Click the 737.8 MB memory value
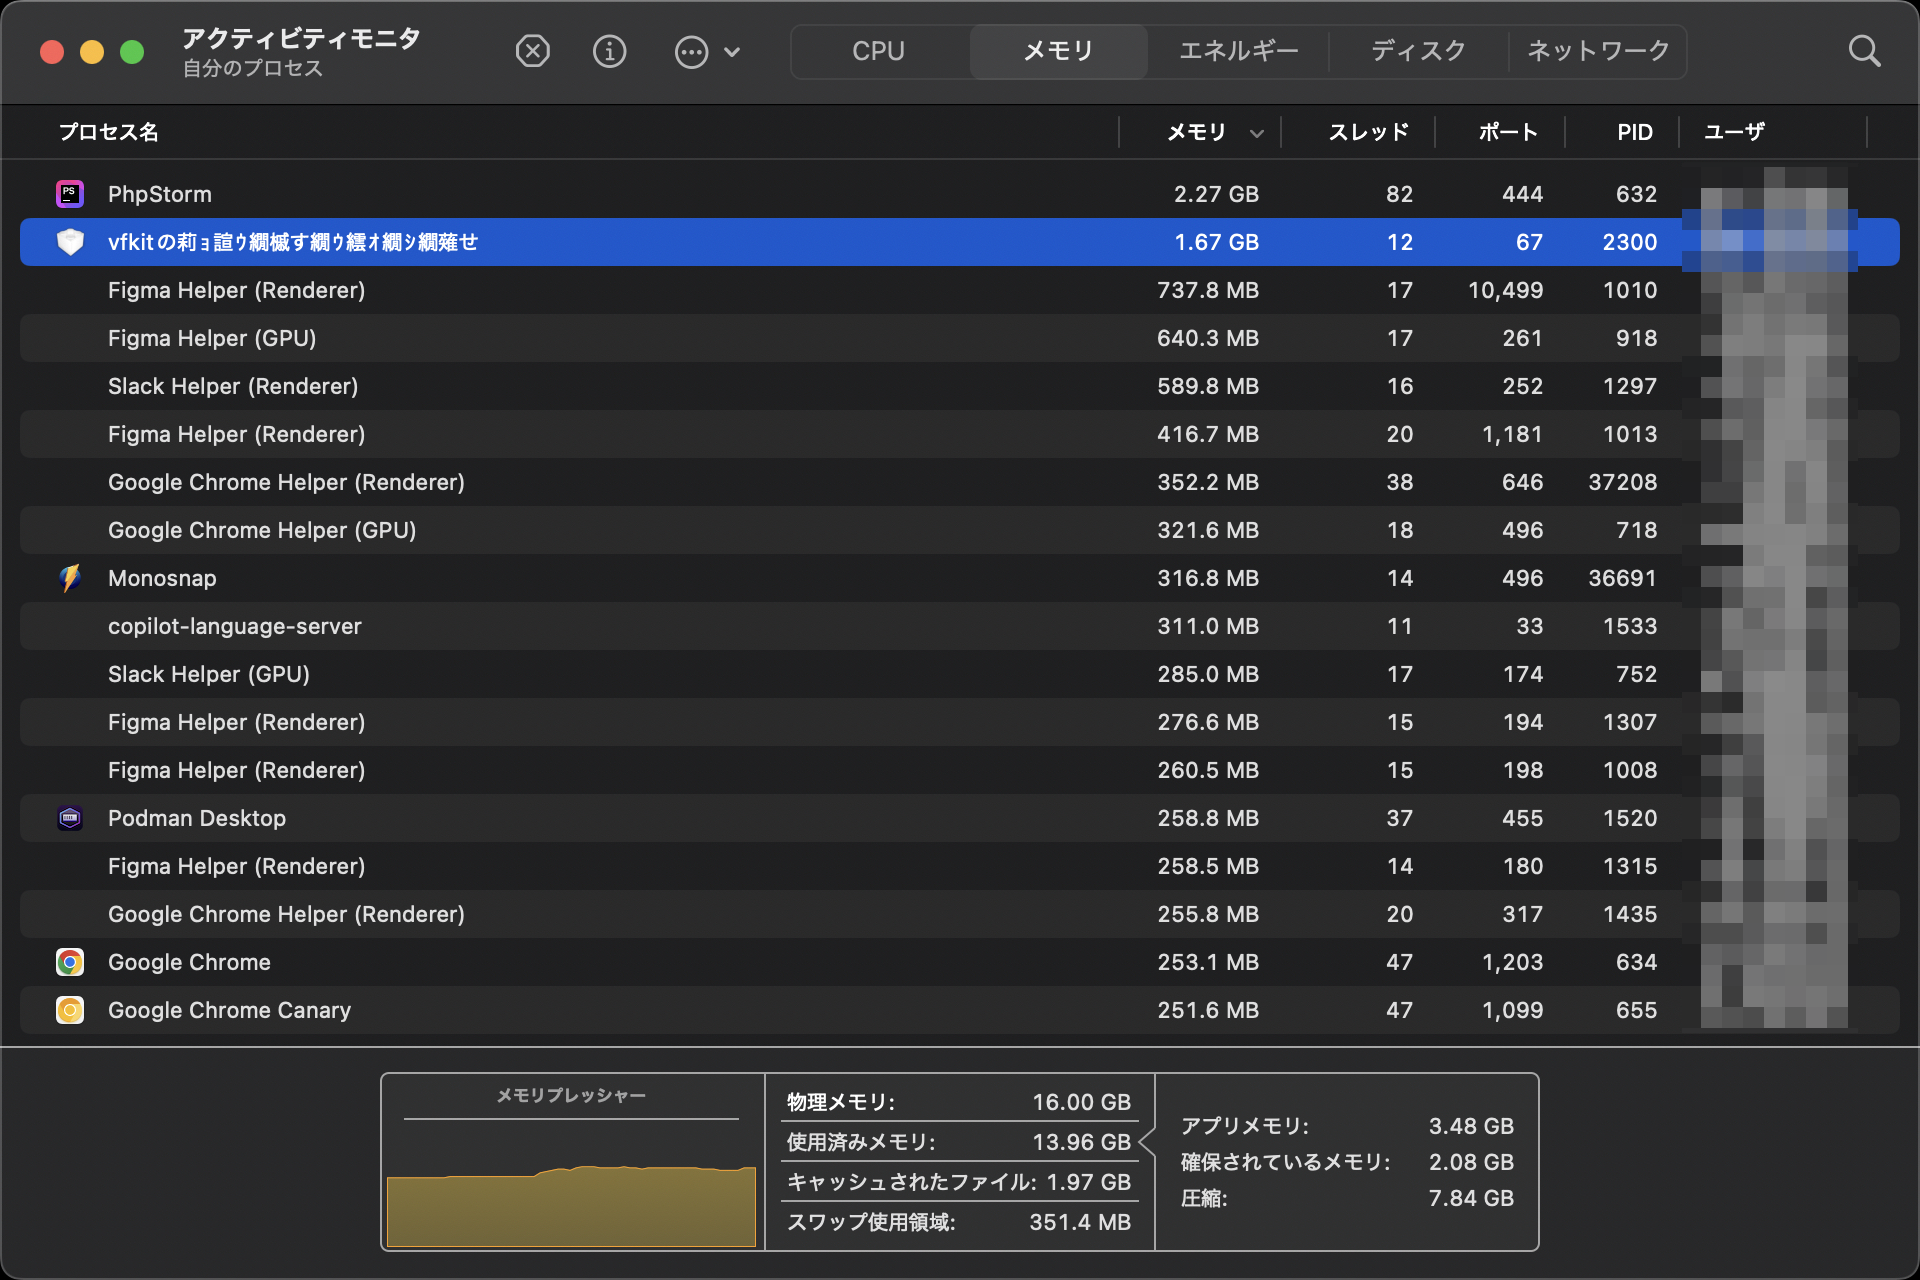The height and width of the screenshot is (1280, 1920). point(1208,290)
